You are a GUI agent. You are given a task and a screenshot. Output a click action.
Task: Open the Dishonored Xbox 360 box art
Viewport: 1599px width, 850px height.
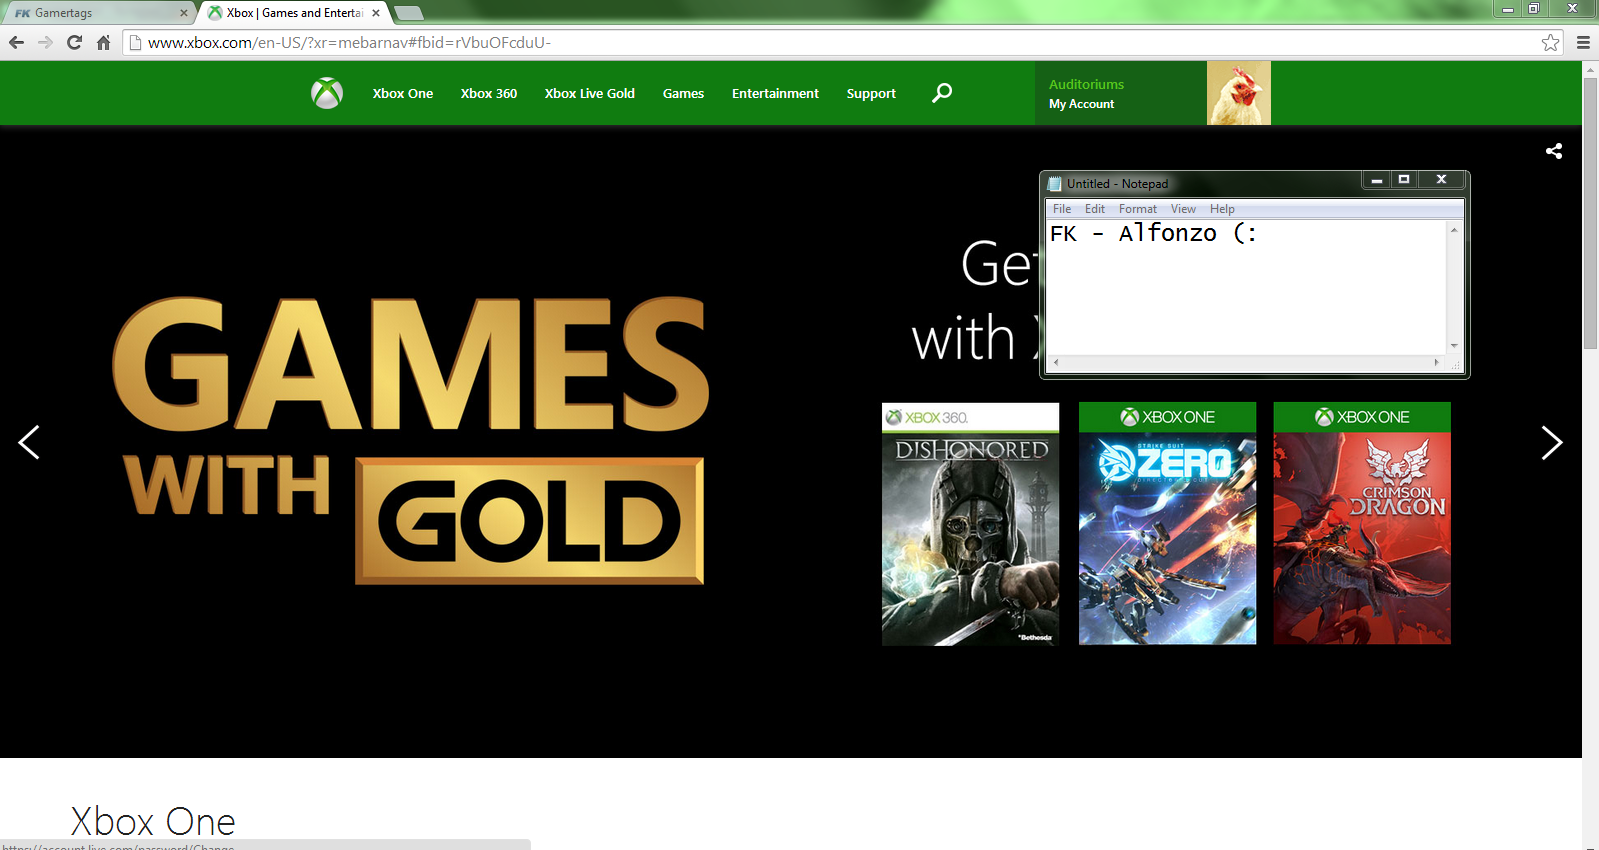(970, 524)
